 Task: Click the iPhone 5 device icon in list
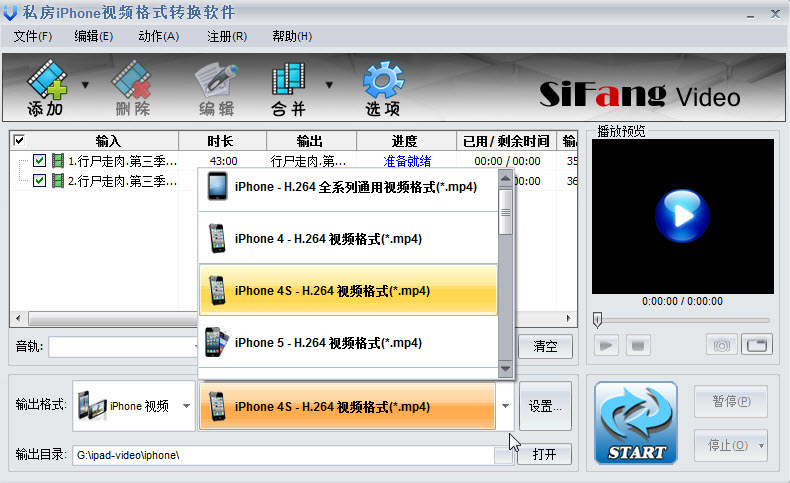tap(217, 342)
